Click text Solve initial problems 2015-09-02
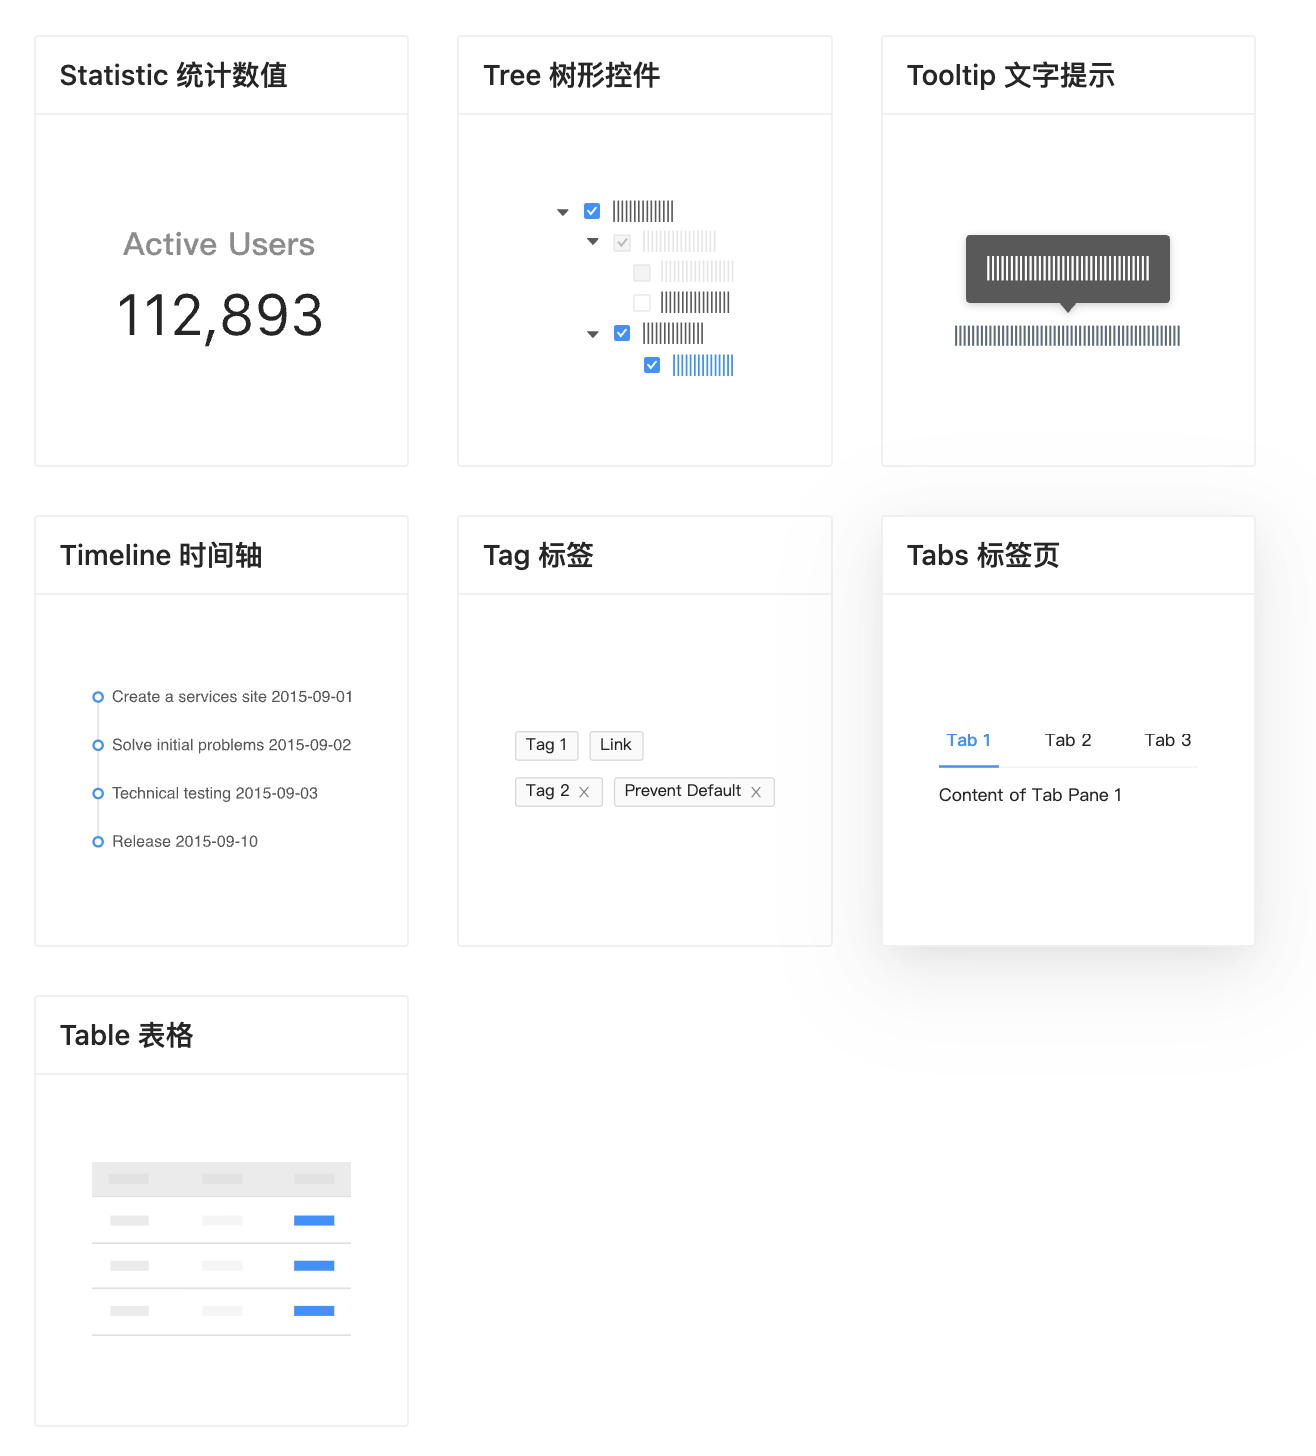The width and height of the screenshot is (1316, 1456). pos(232,745)
